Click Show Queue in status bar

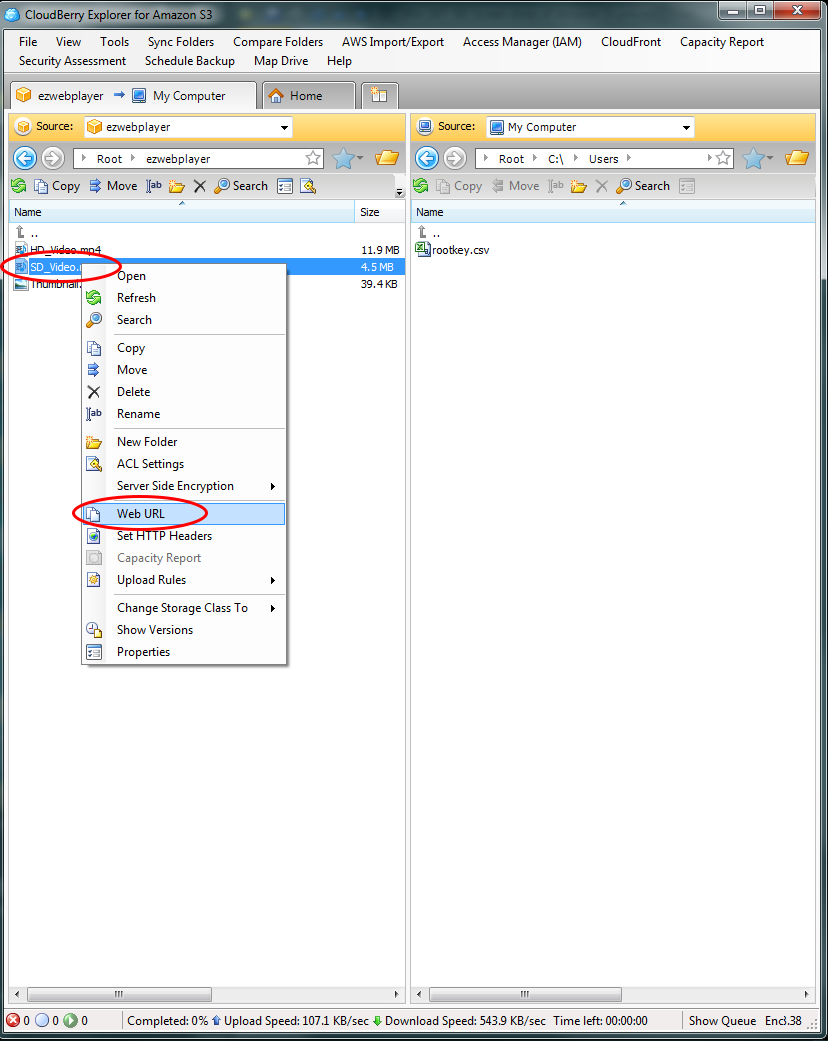[722, 1020]
